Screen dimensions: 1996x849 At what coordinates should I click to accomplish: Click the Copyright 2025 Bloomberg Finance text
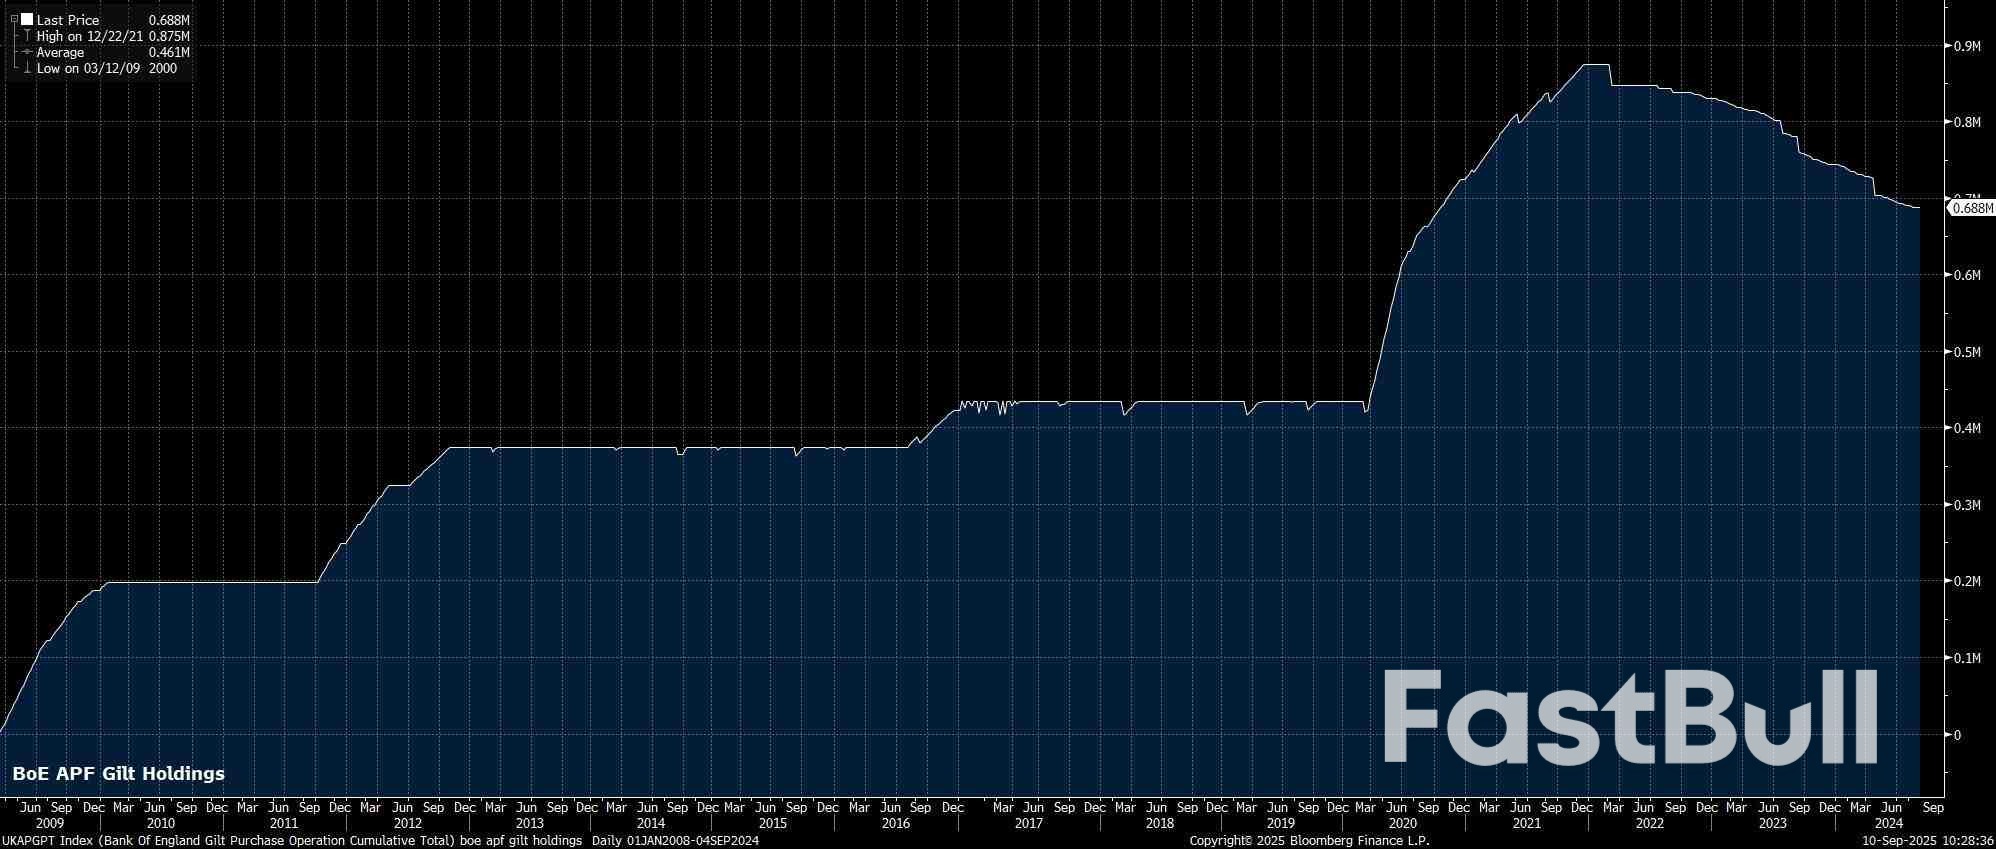[x=1309, y=841]
